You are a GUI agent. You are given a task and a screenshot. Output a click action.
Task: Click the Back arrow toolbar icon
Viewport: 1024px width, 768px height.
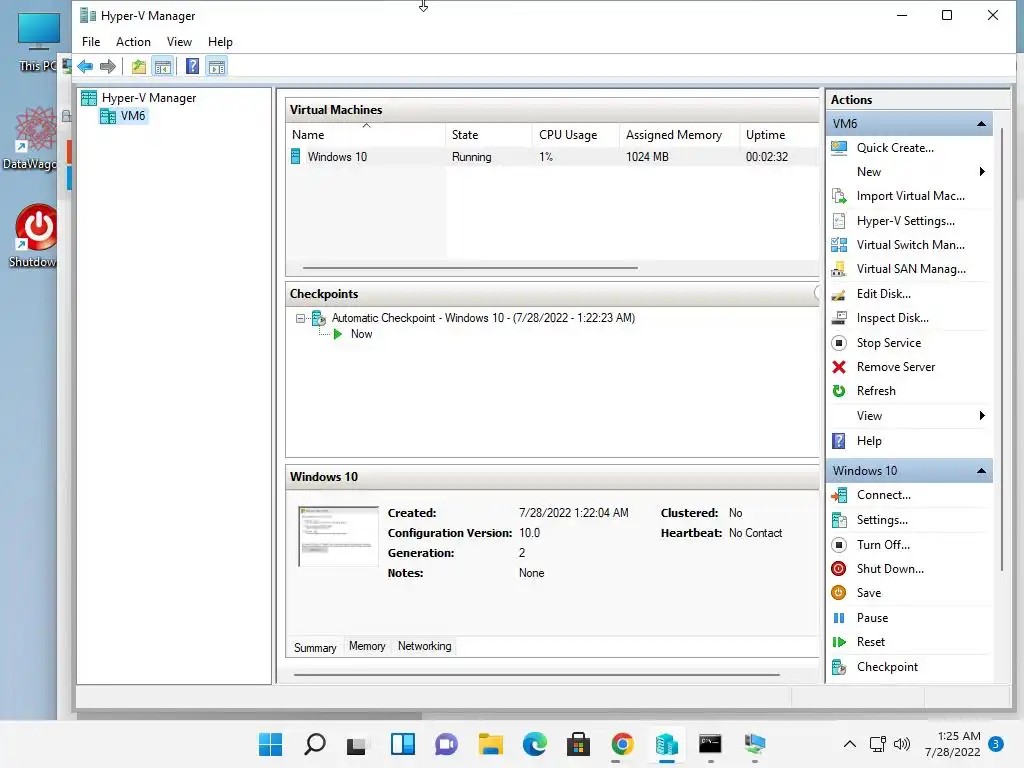(85, 66)
